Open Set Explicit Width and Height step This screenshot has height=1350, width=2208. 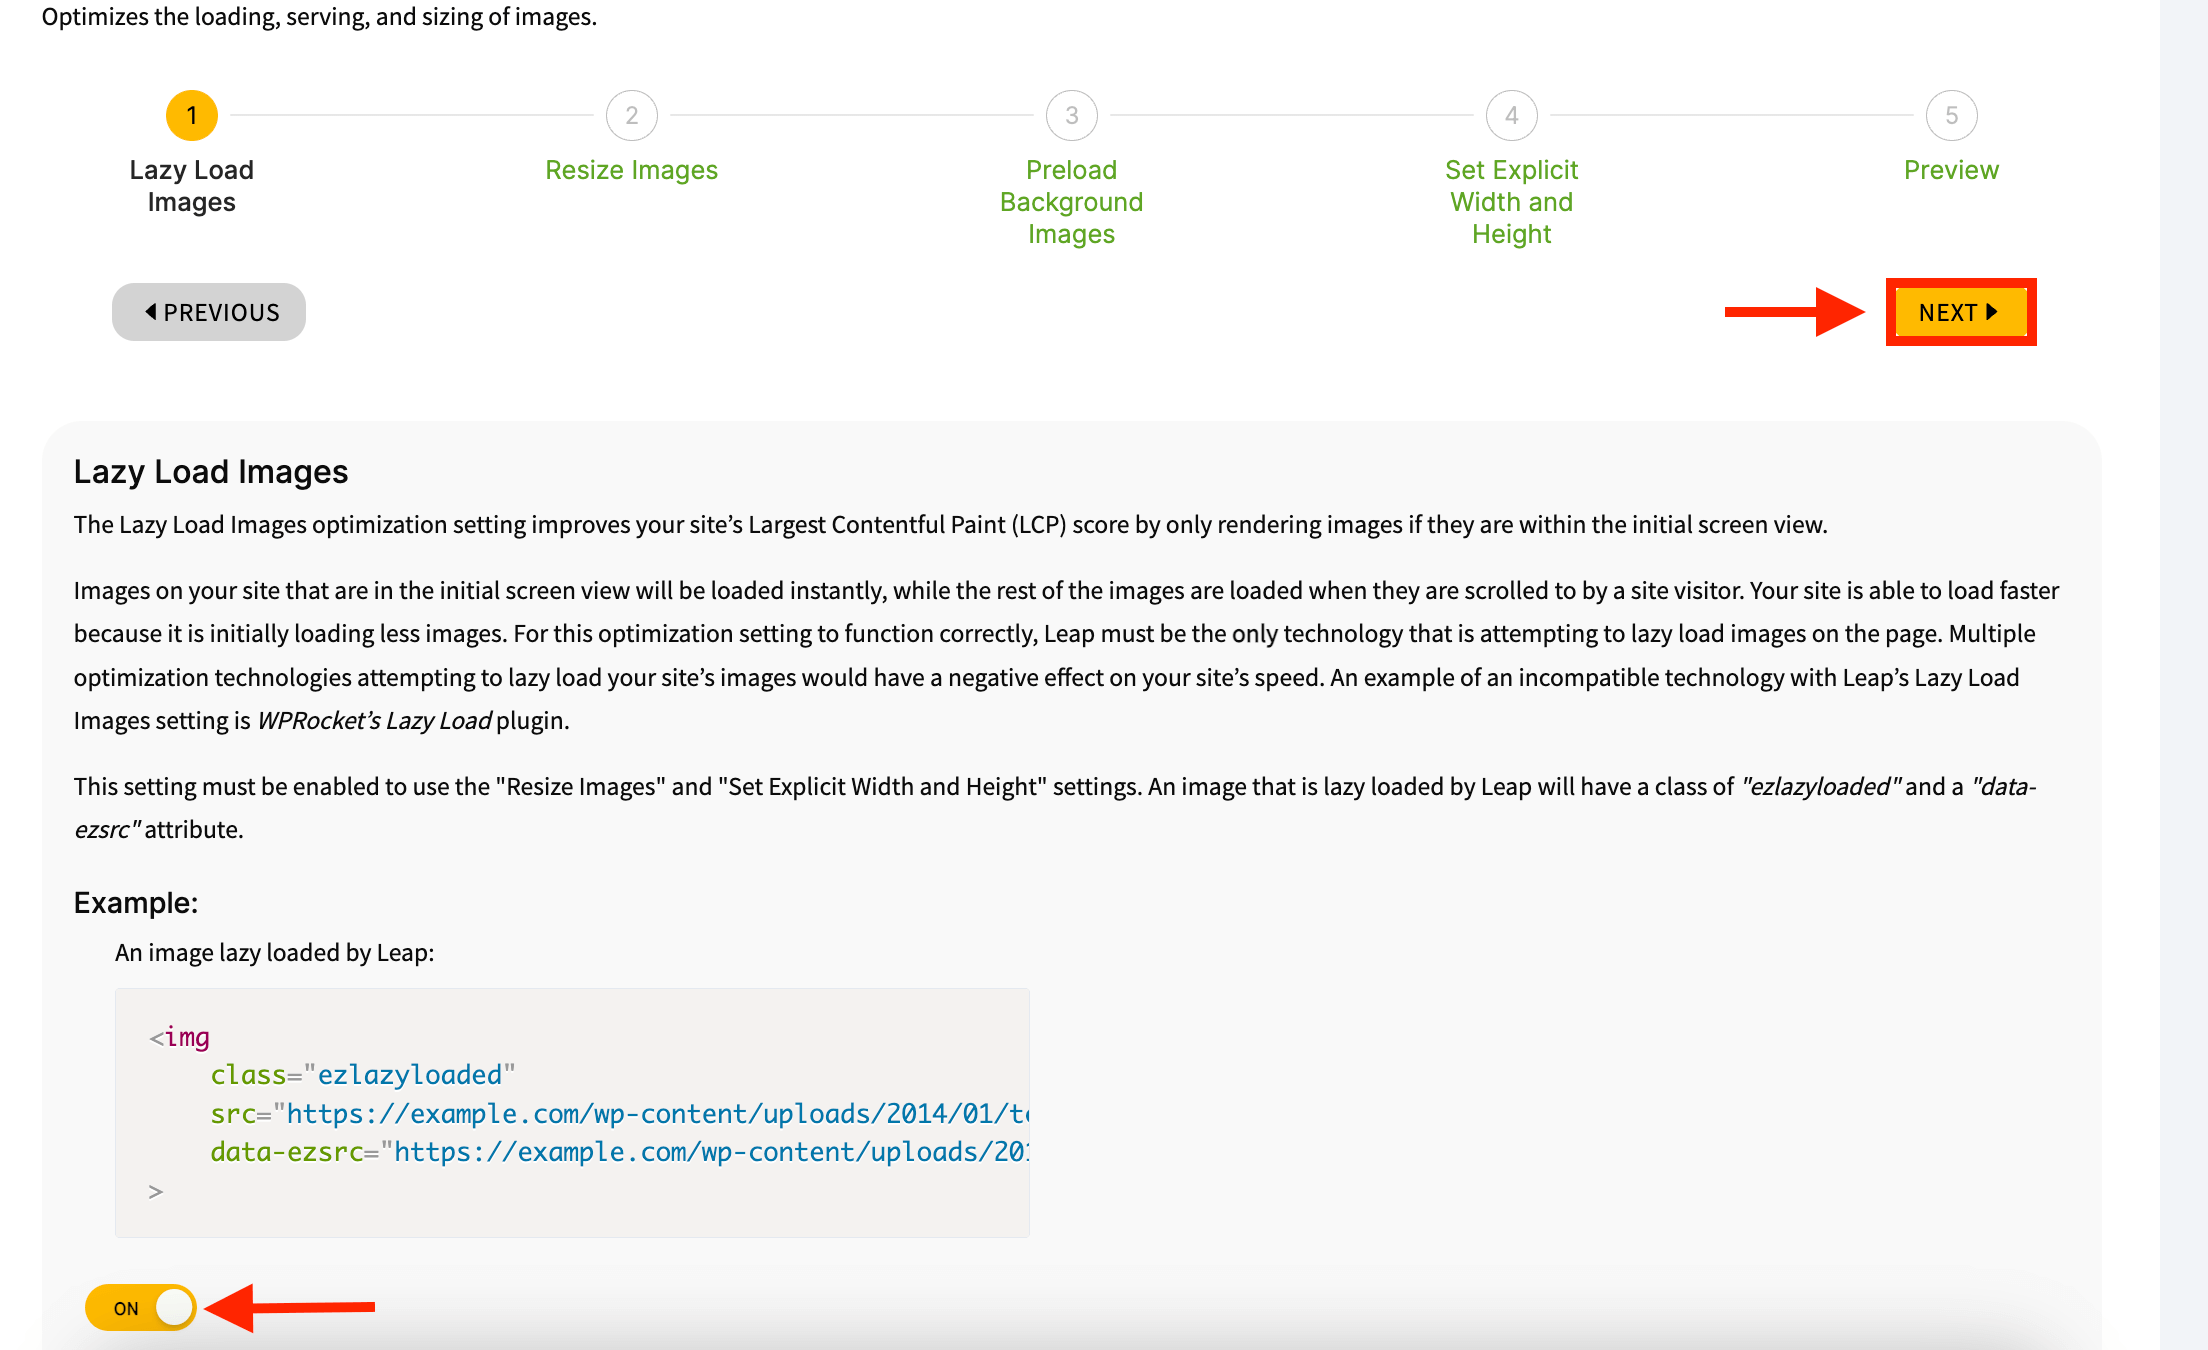1512,202
